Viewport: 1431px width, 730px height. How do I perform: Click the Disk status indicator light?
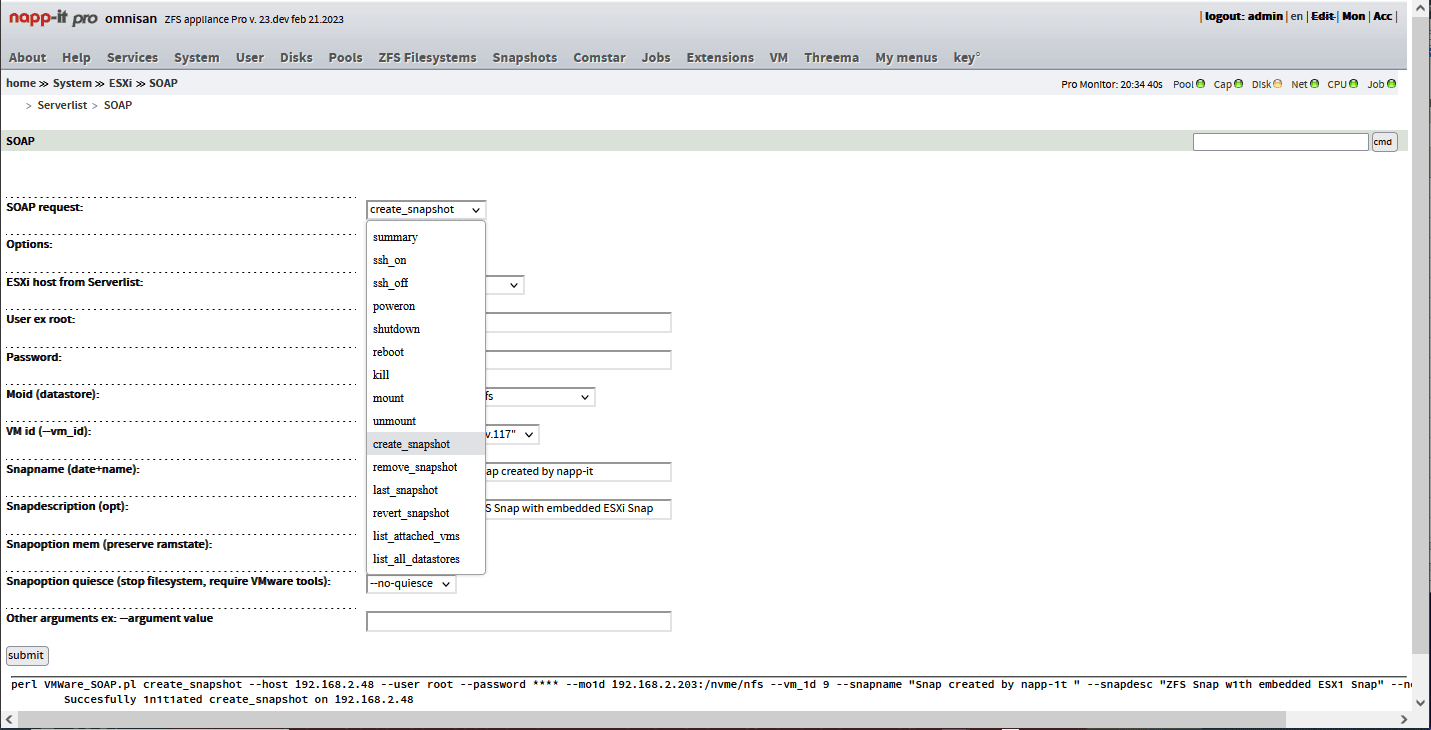1278,84
